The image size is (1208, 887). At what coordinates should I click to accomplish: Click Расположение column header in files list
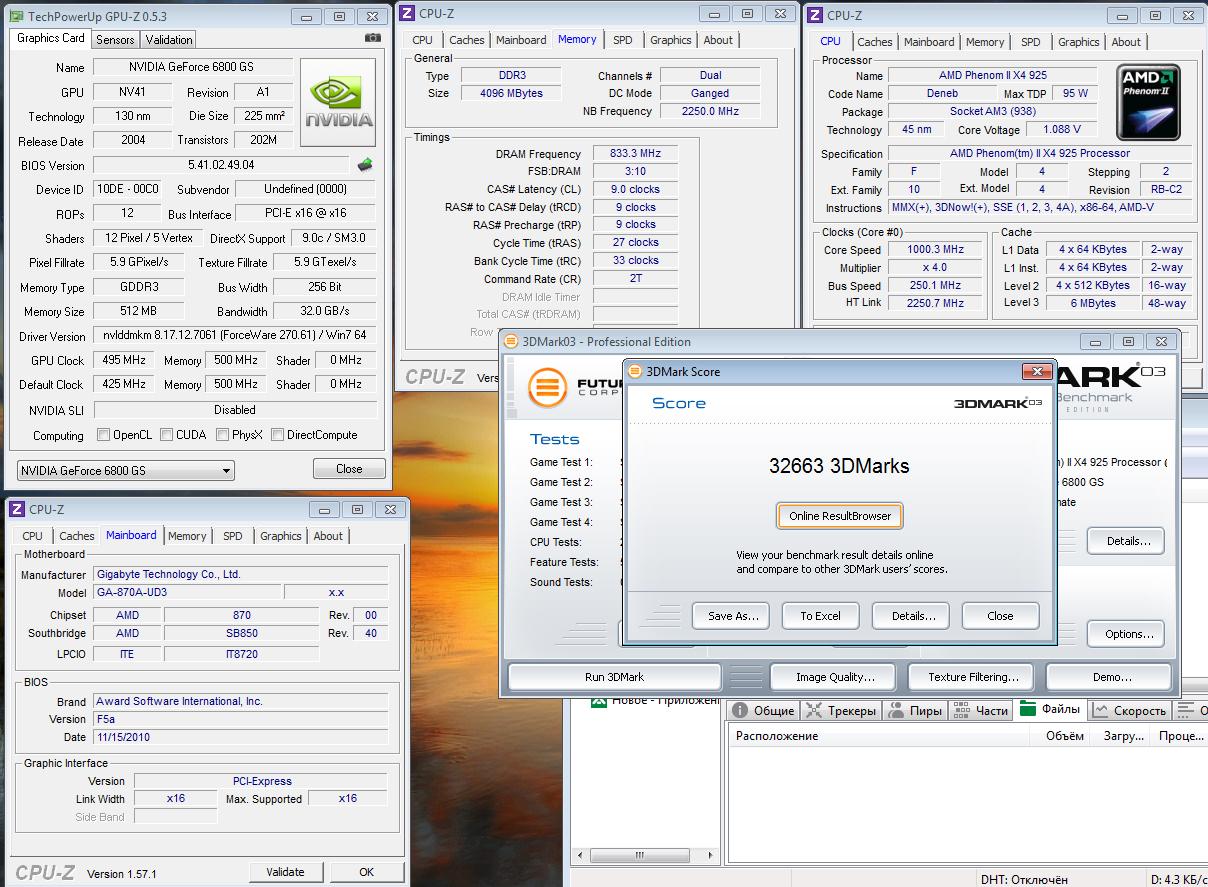tap(879, 736)
